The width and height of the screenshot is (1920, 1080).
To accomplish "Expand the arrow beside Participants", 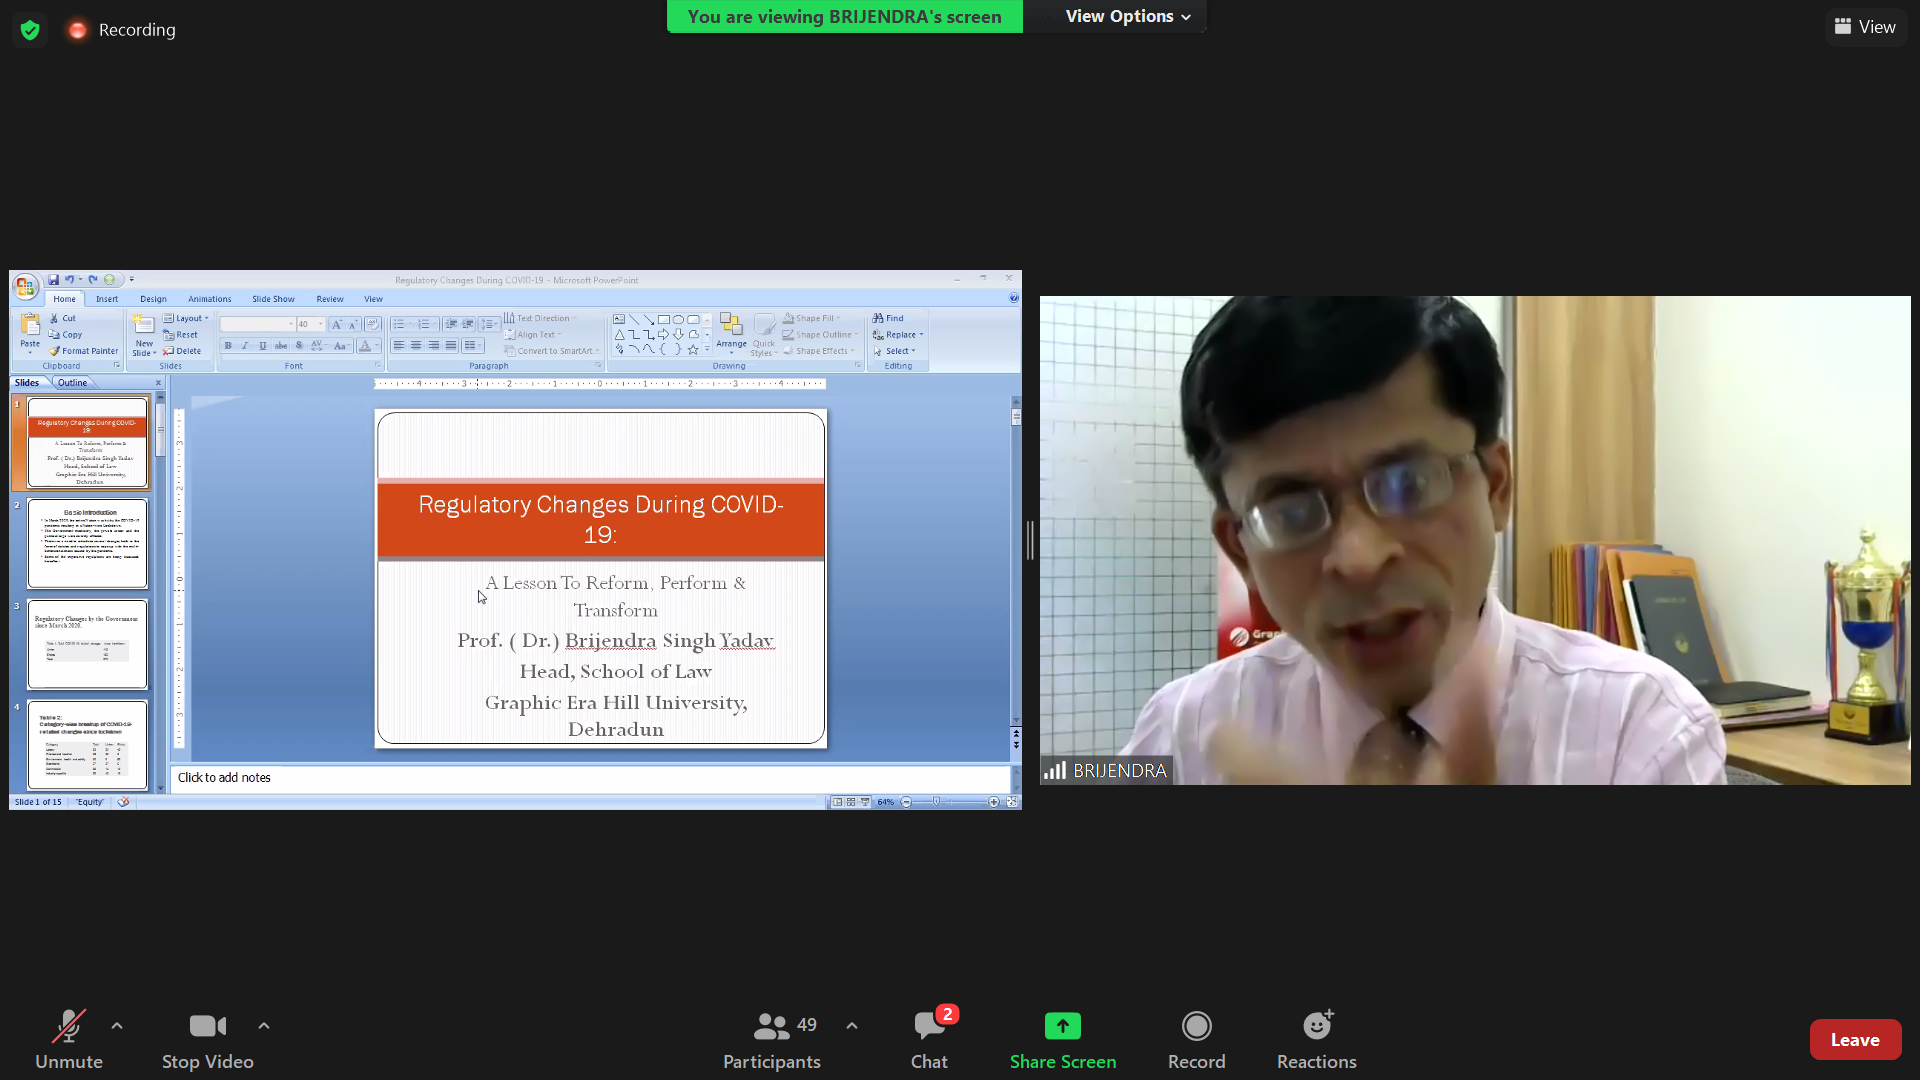I will (852, 1026).
